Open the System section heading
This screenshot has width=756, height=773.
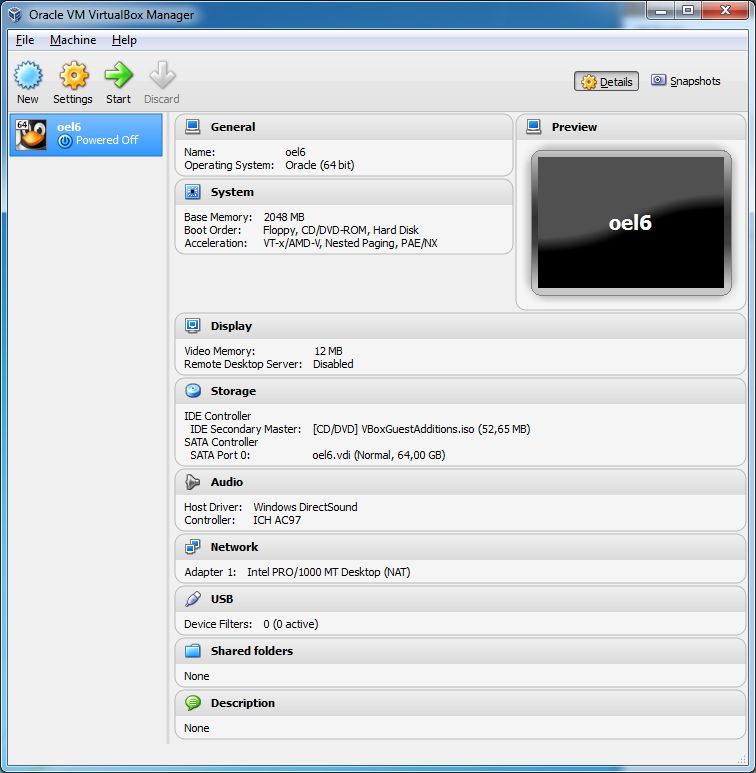(232, 192)
